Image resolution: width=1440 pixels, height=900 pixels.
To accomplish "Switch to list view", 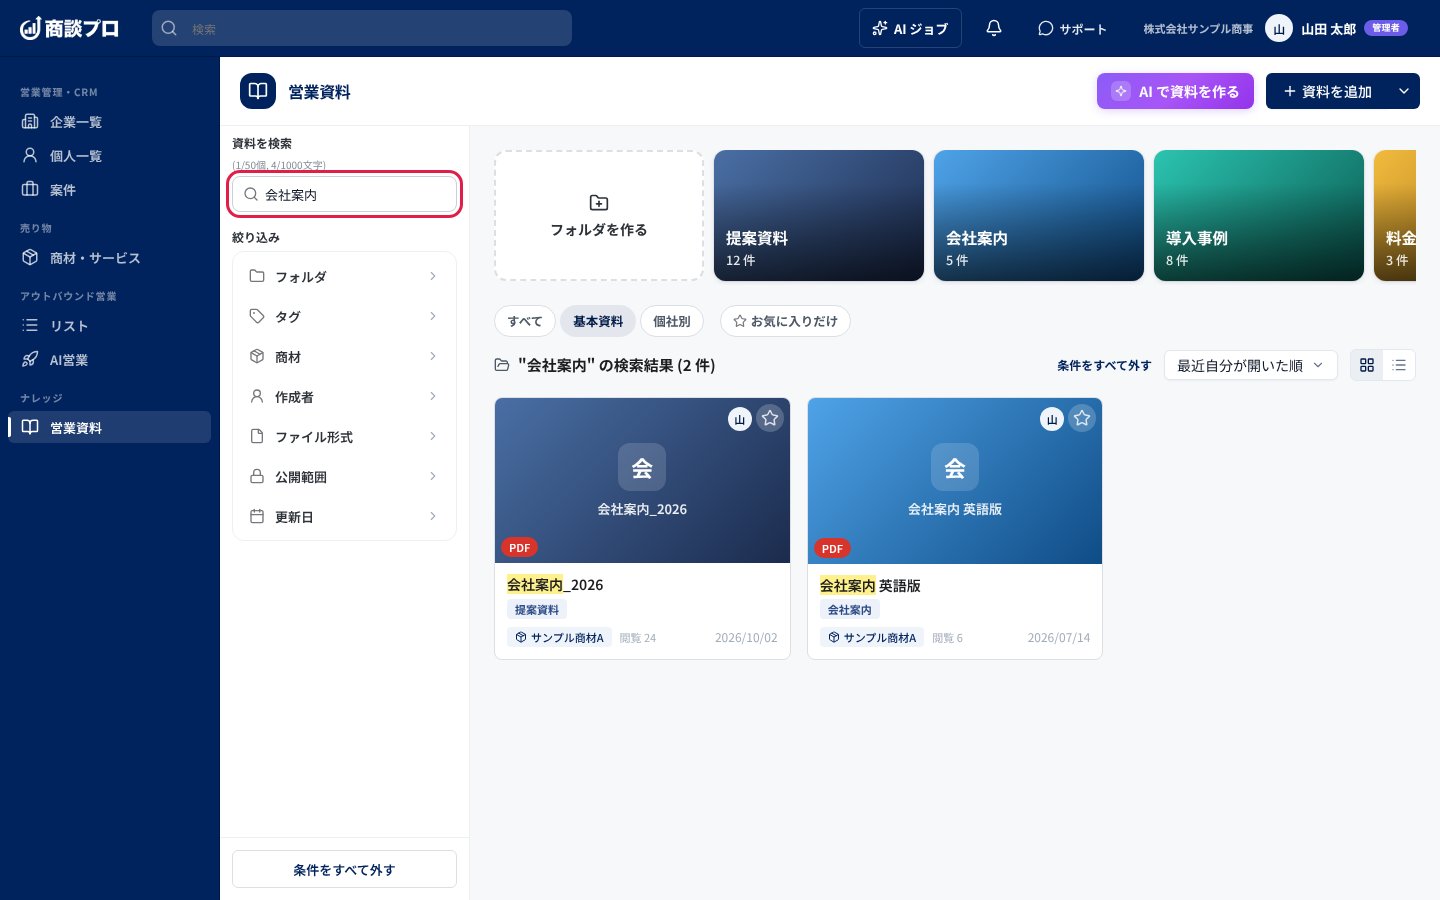I will tap(1399, 365).
